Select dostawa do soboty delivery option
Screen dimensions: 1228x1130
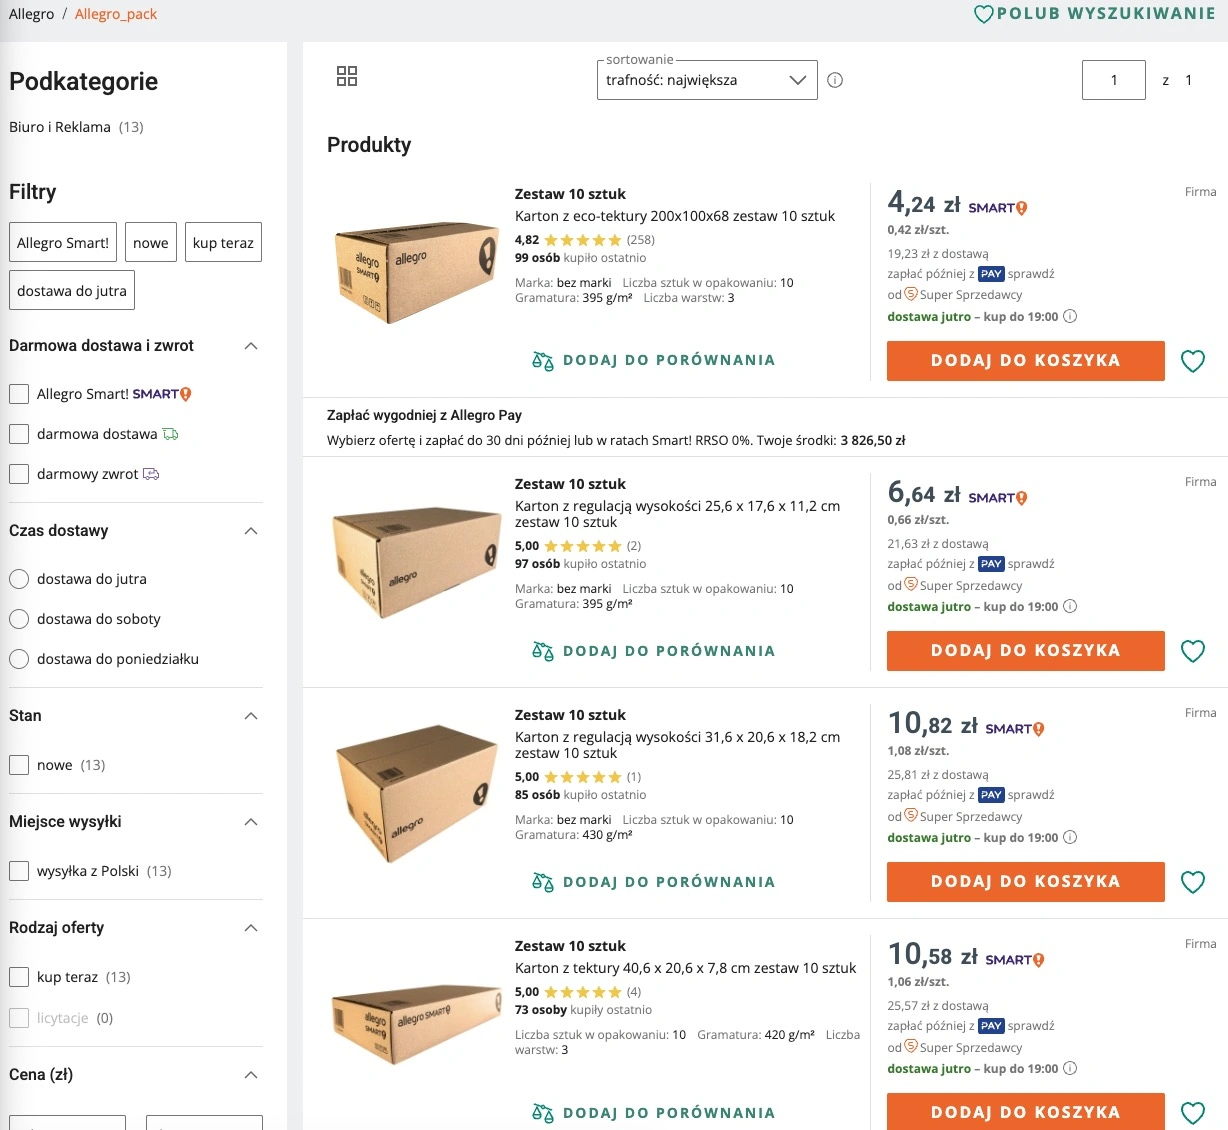click(18, 619)
